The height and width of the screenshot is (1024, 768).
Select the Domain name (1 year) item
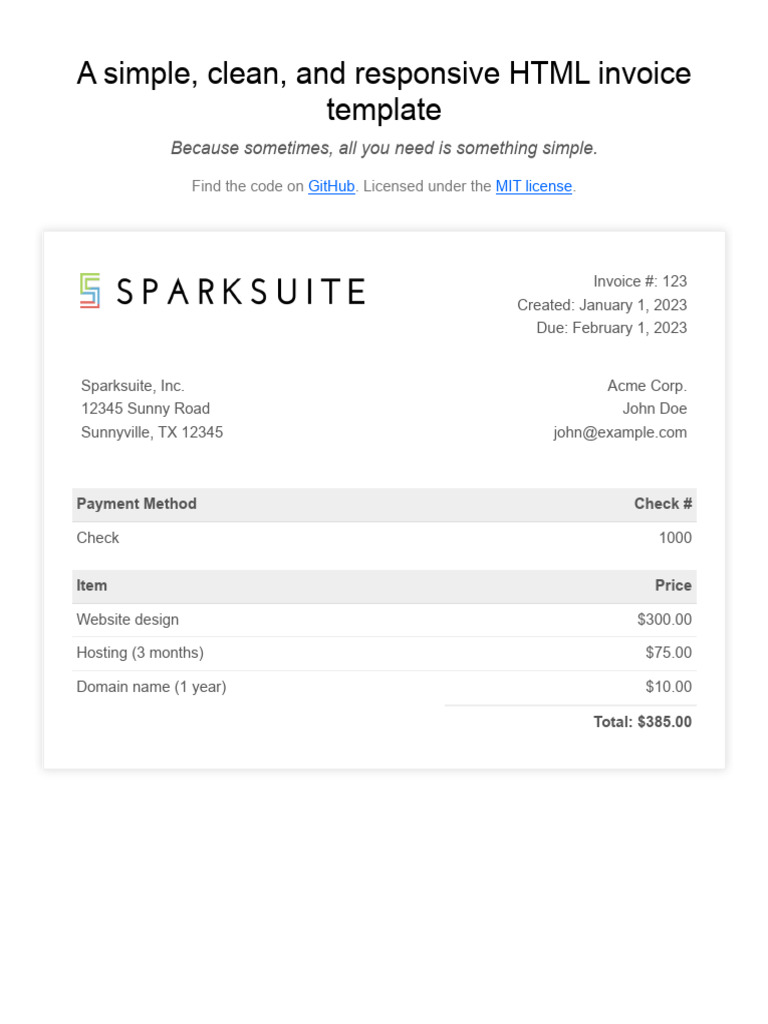[x=152, y=687]
